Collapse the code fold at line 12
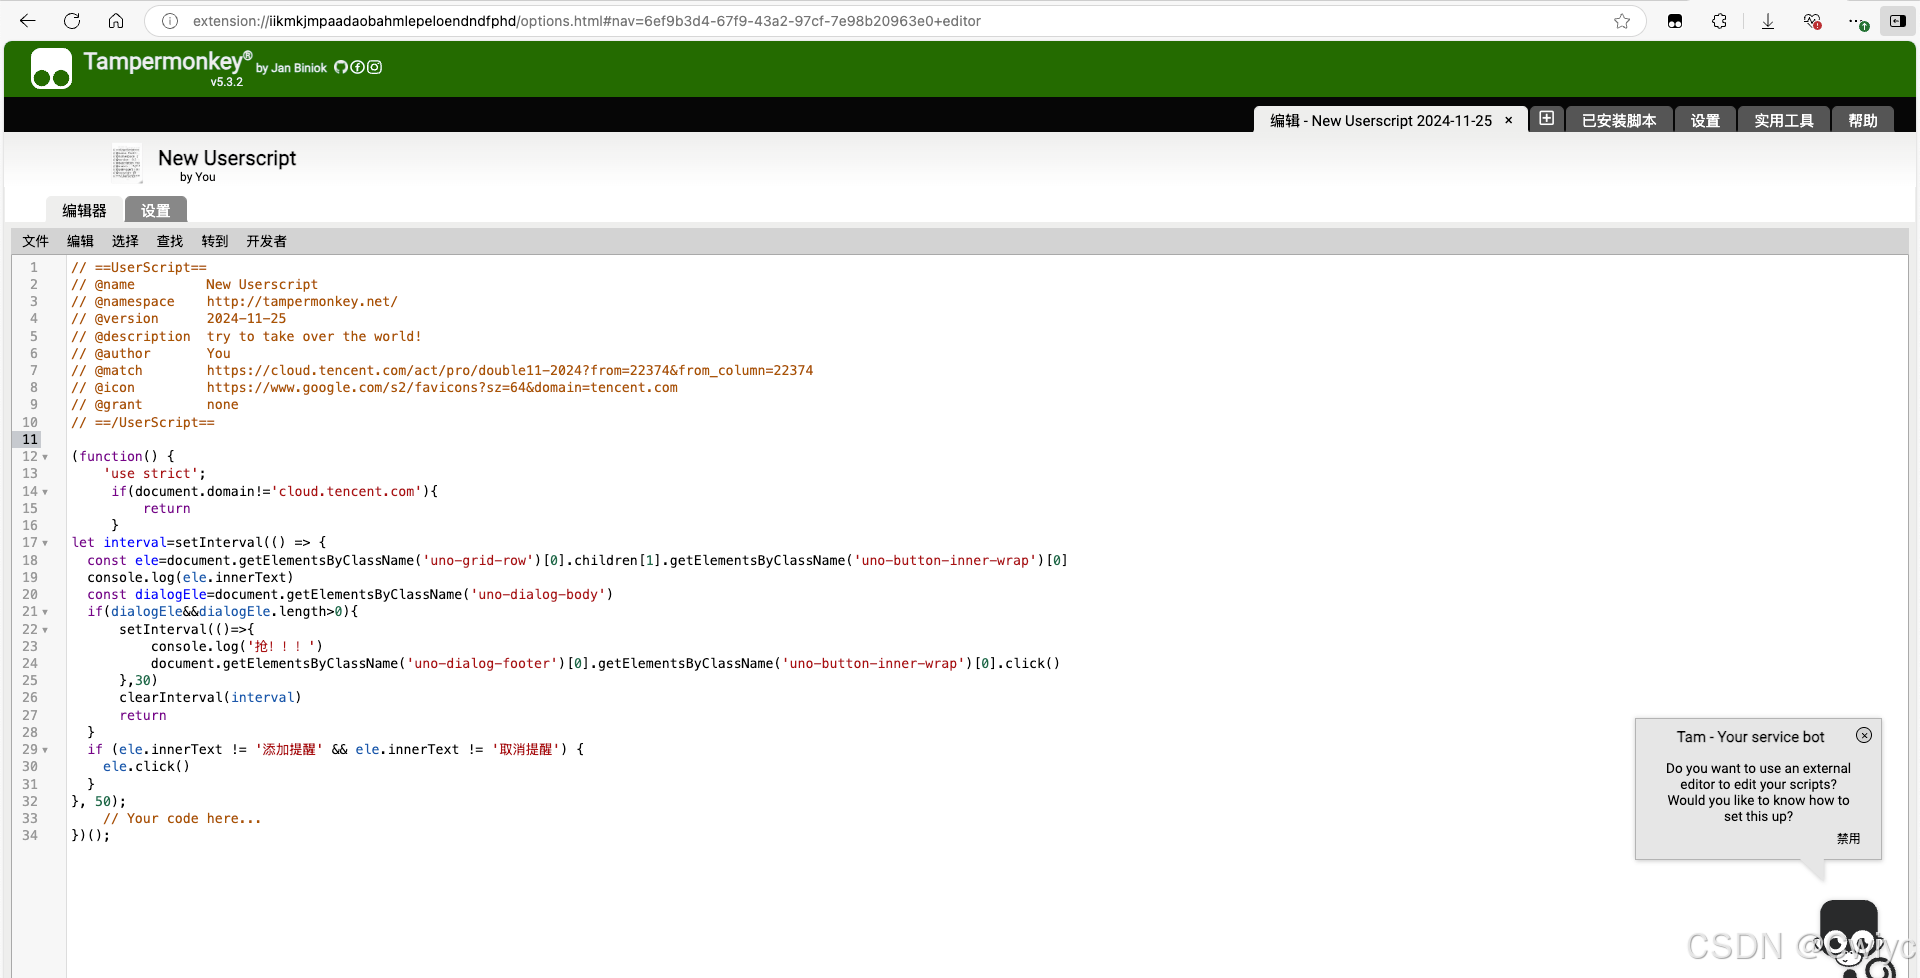 45,457
